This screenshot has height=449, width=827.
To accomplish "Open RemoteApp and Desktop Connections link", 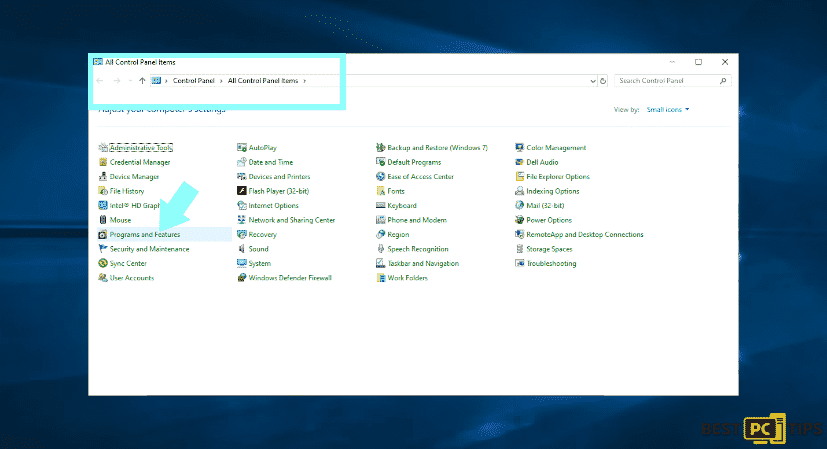I will 585,234.
